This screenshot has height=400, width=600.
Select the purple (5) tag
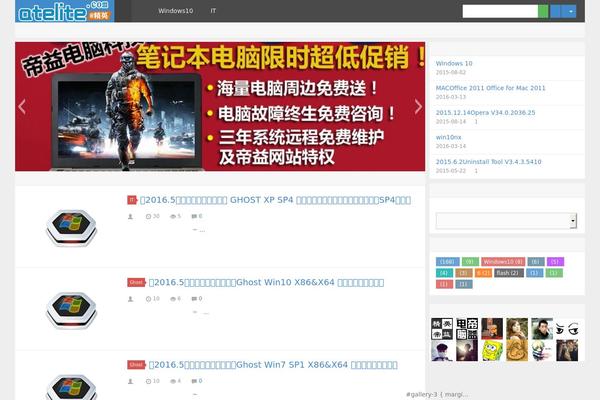(x=555, y=262)
